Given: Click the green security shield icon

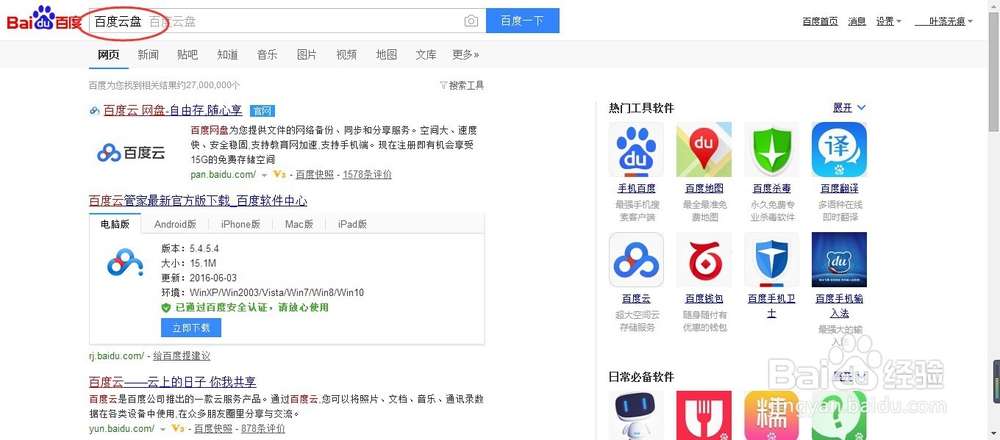Looking at the screenshot, I should [x=166, y=308].
